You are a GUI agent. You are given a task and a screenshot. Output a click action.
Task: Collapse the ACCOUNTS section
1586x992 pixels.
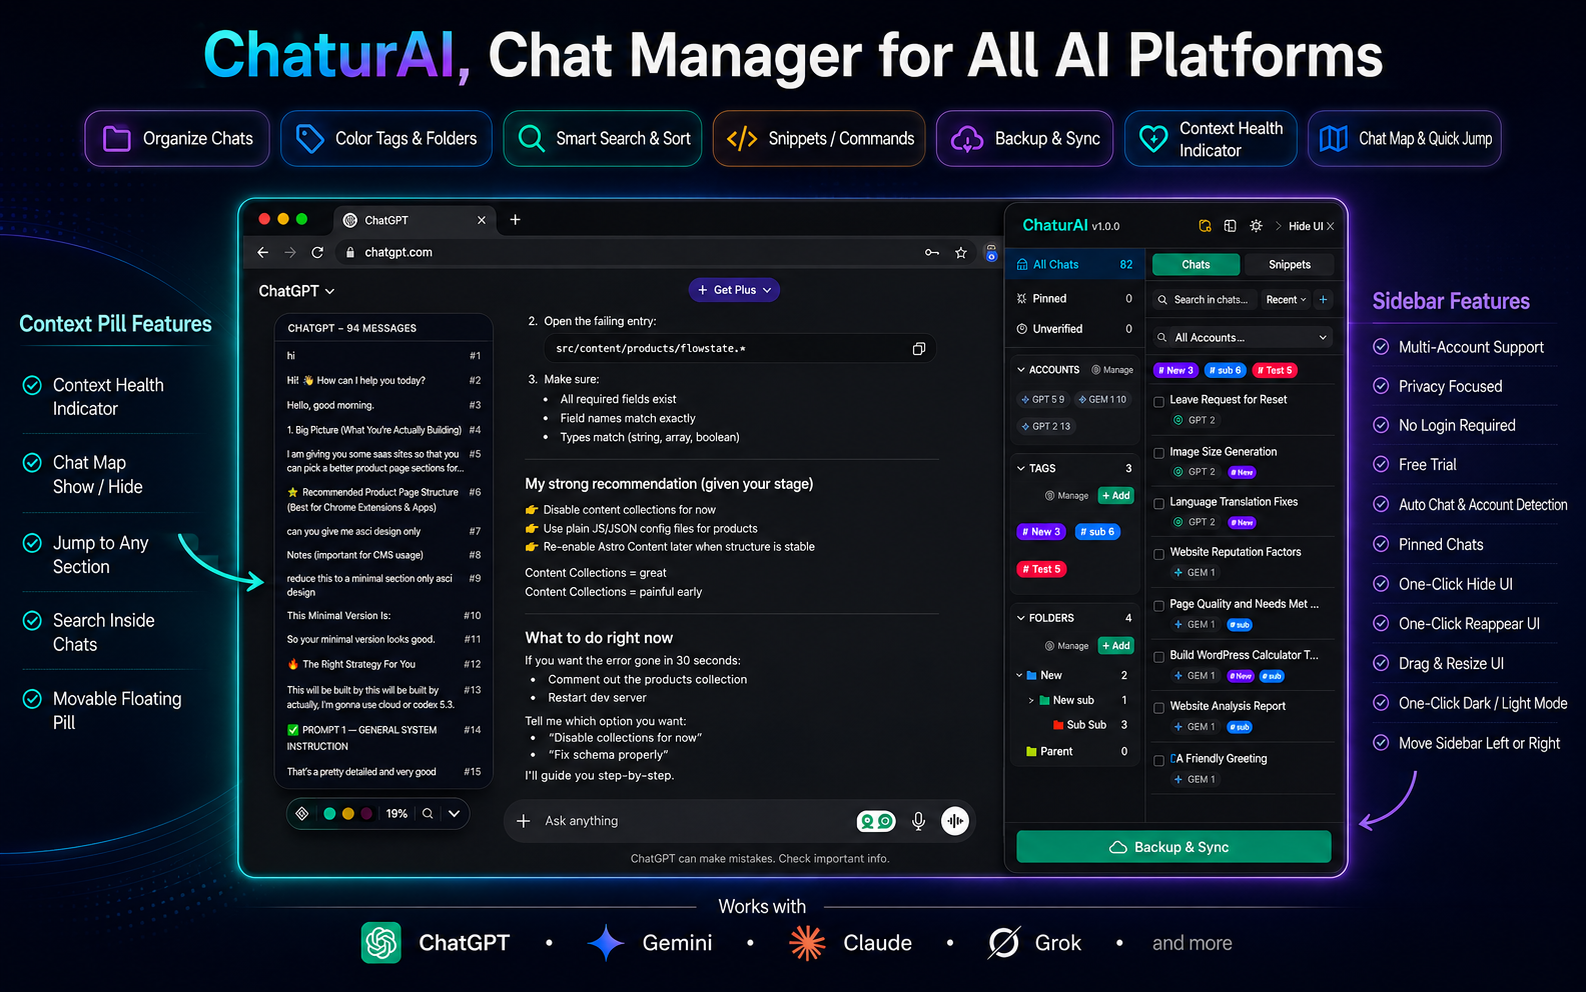(x=1021, y=370)
